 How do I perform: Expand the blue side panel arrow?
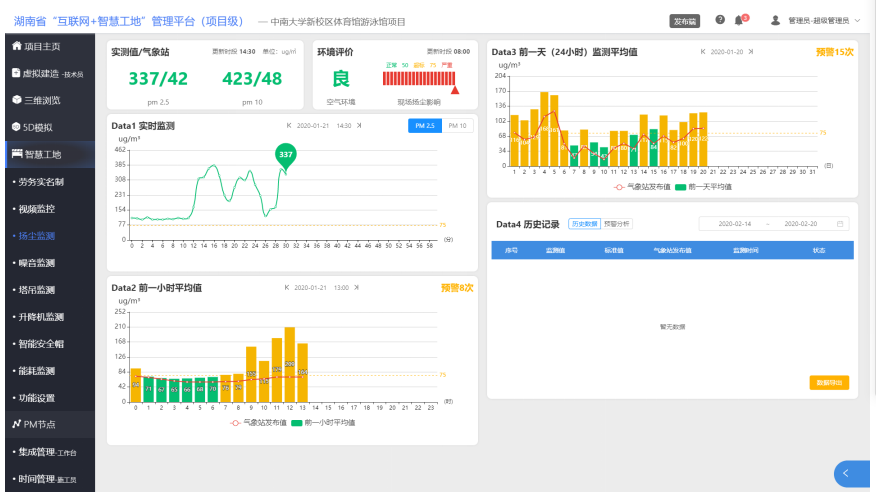tap(848, 473)
